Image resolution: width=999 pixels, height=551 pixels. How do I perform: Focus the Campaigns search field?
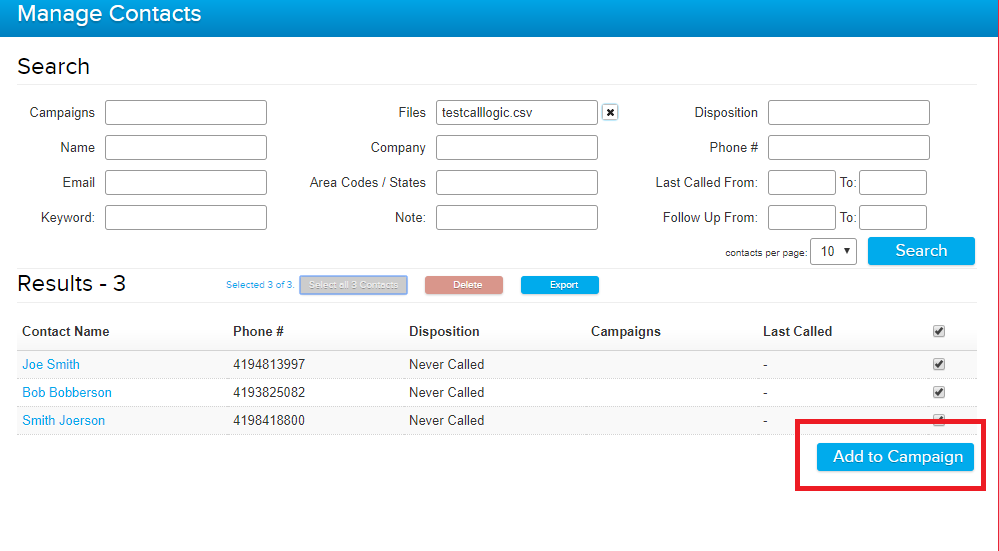(186, 113)
